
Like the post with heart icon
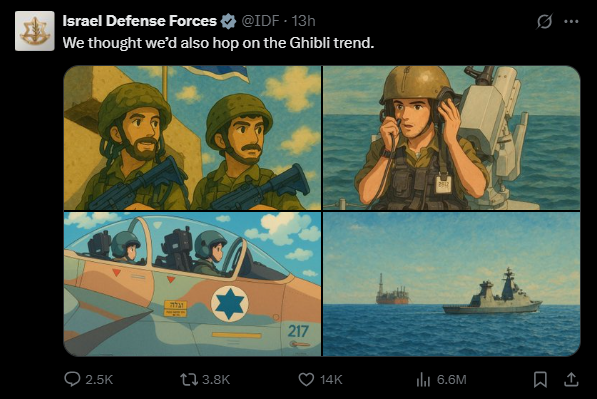tap(306, 379)
